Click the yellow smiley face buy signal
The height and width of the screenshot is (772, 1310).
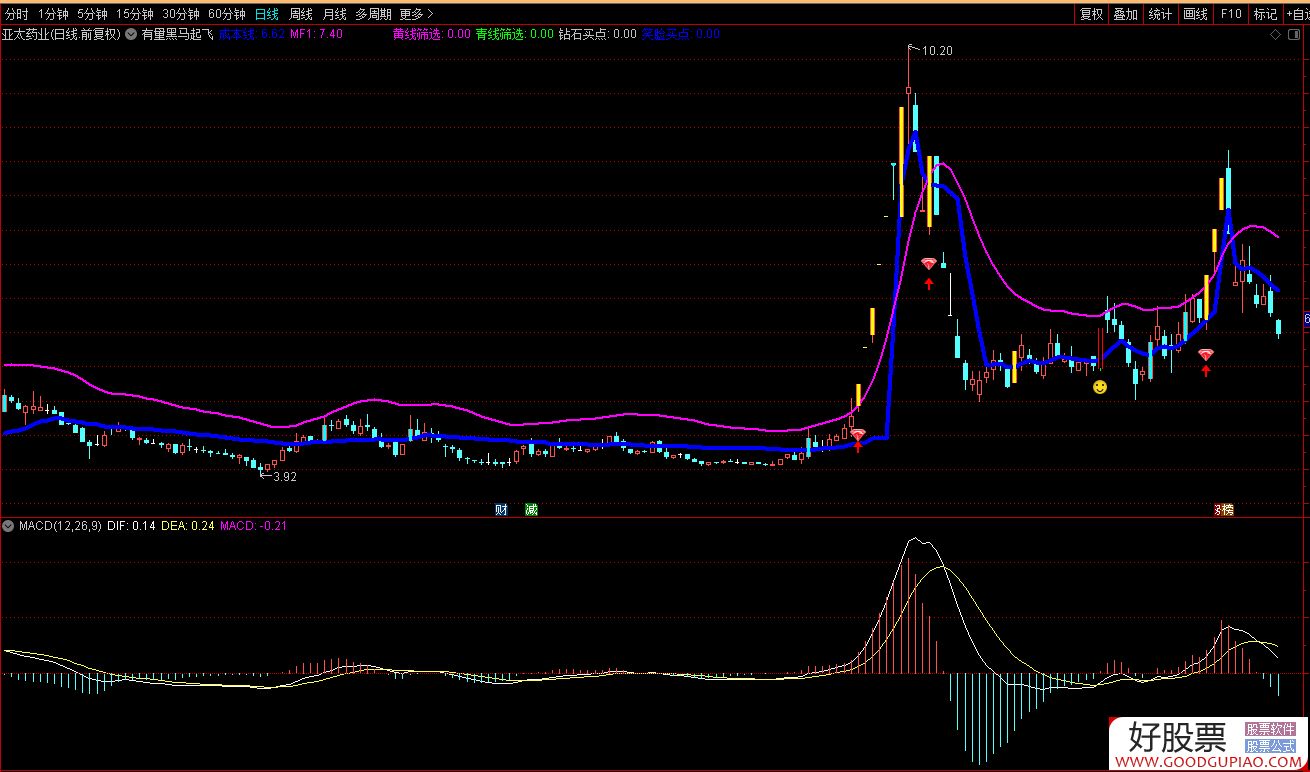pyautogui.click(x=1099, y=387)
